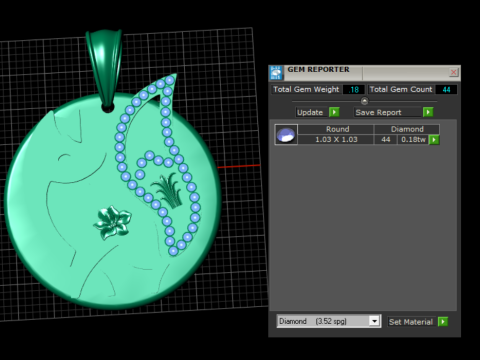Click the 0.18tw weight cell
Image resolution: width=480 pixels, height=360 pixels.
tap(413, 139)
